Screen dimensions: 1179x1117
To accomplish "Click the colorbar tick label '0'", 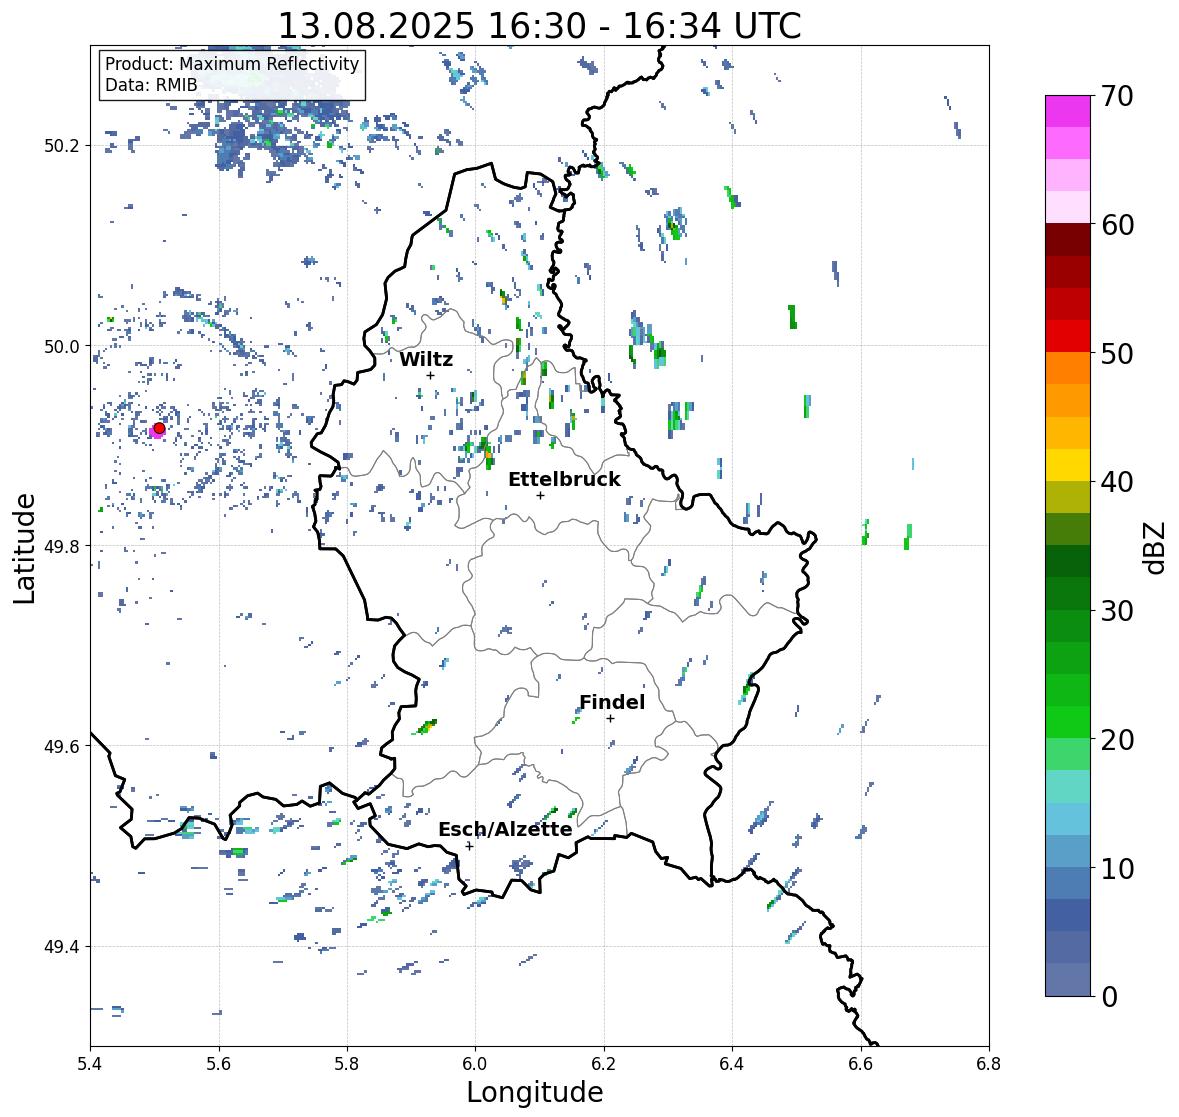I will coord(1109,997).
